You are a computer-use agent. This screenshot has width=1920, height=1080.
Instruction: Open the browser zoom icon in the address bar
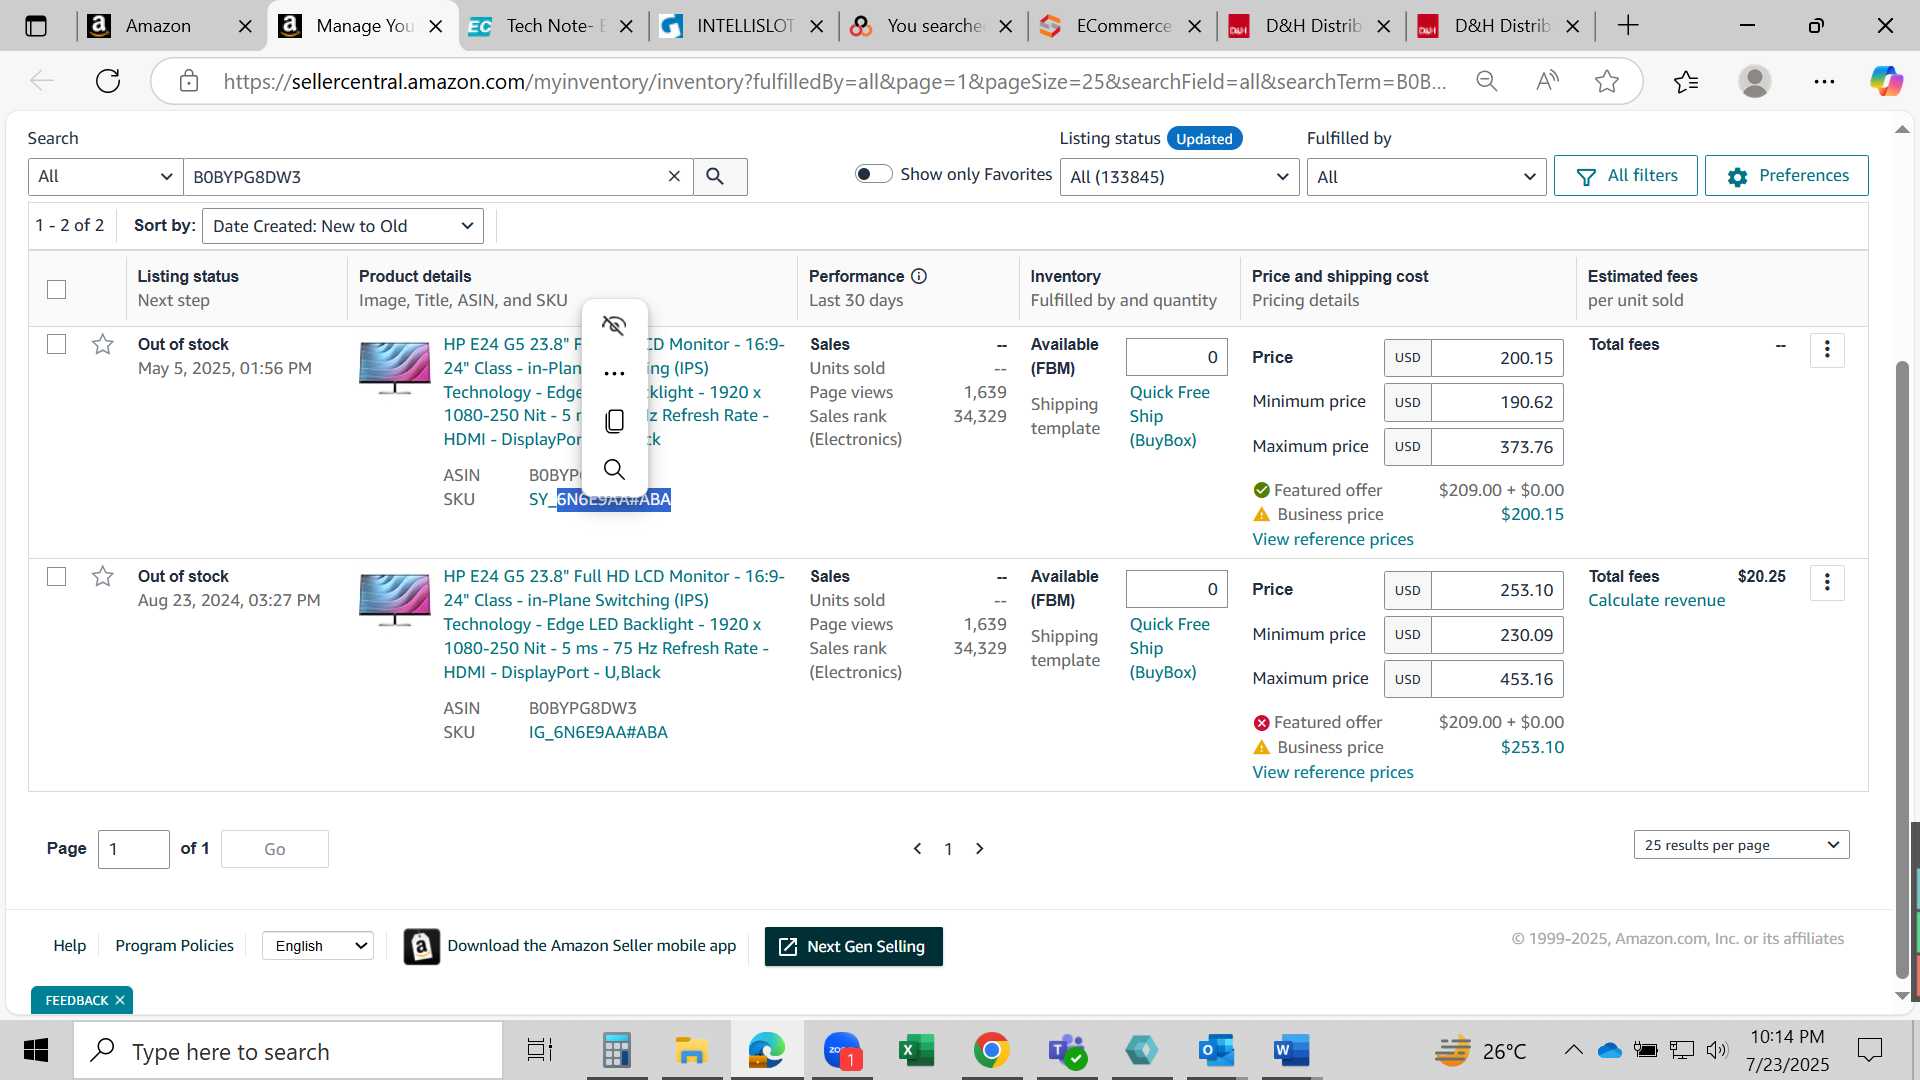coord(1487,81)
